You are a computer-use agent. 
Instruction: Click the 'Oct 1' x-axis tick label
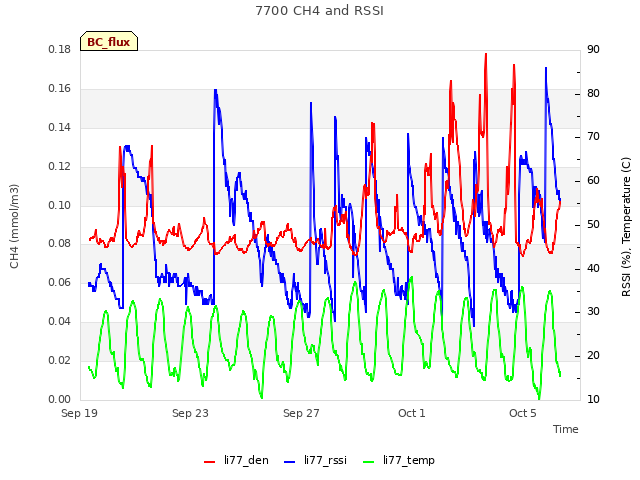click(412, 413)
